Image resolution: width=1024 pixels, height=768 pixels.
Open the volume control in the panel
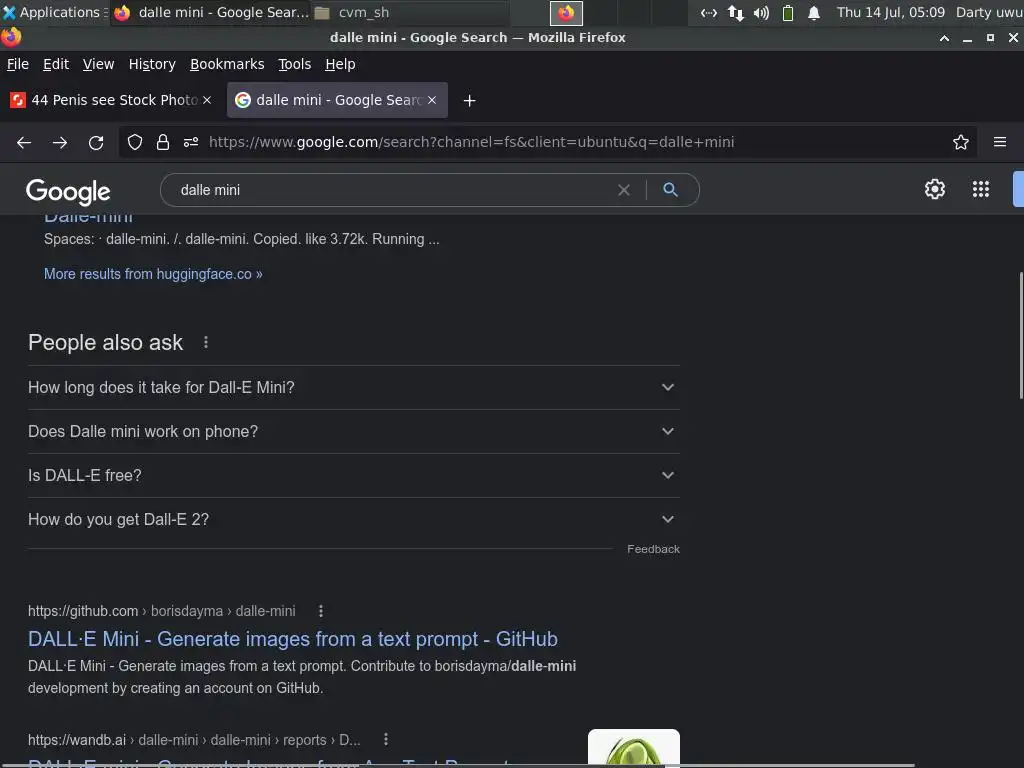coord(761,12)
